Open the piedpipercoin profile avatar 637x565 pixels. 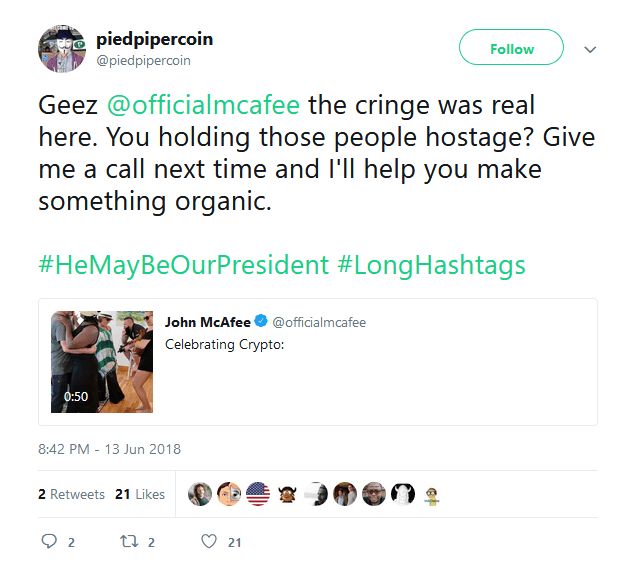(62, 49)
